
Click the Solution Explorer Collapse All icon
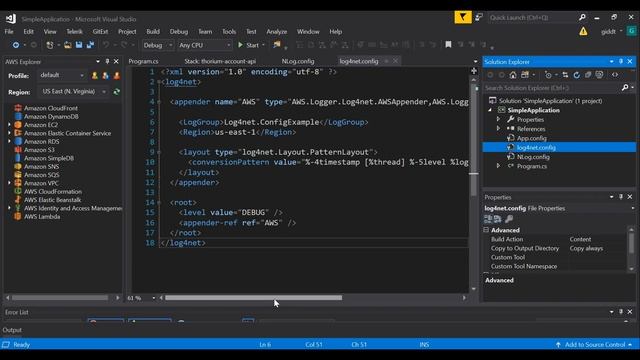[x=588, y=75]
